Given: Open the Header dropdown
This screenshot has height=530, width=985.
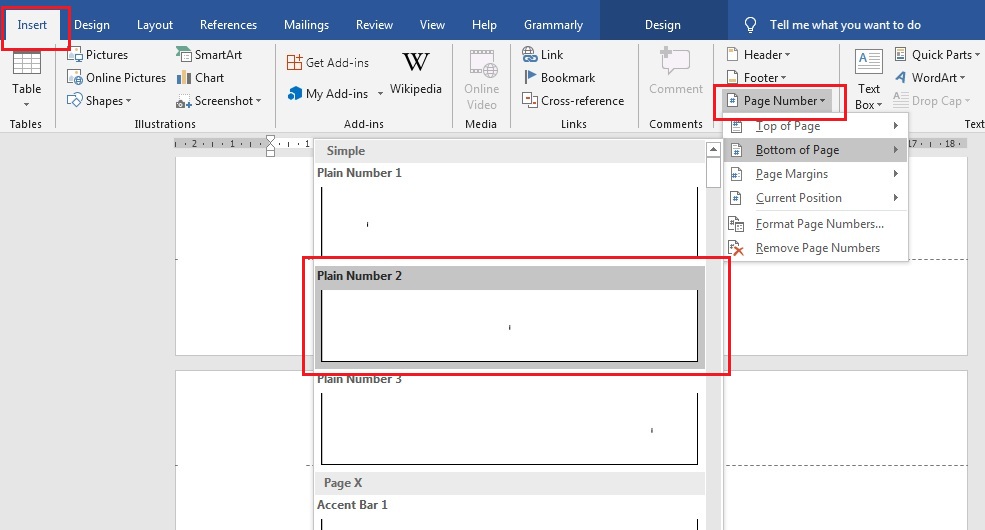Looking at the screenshot, I should click(x=758, y=55).
